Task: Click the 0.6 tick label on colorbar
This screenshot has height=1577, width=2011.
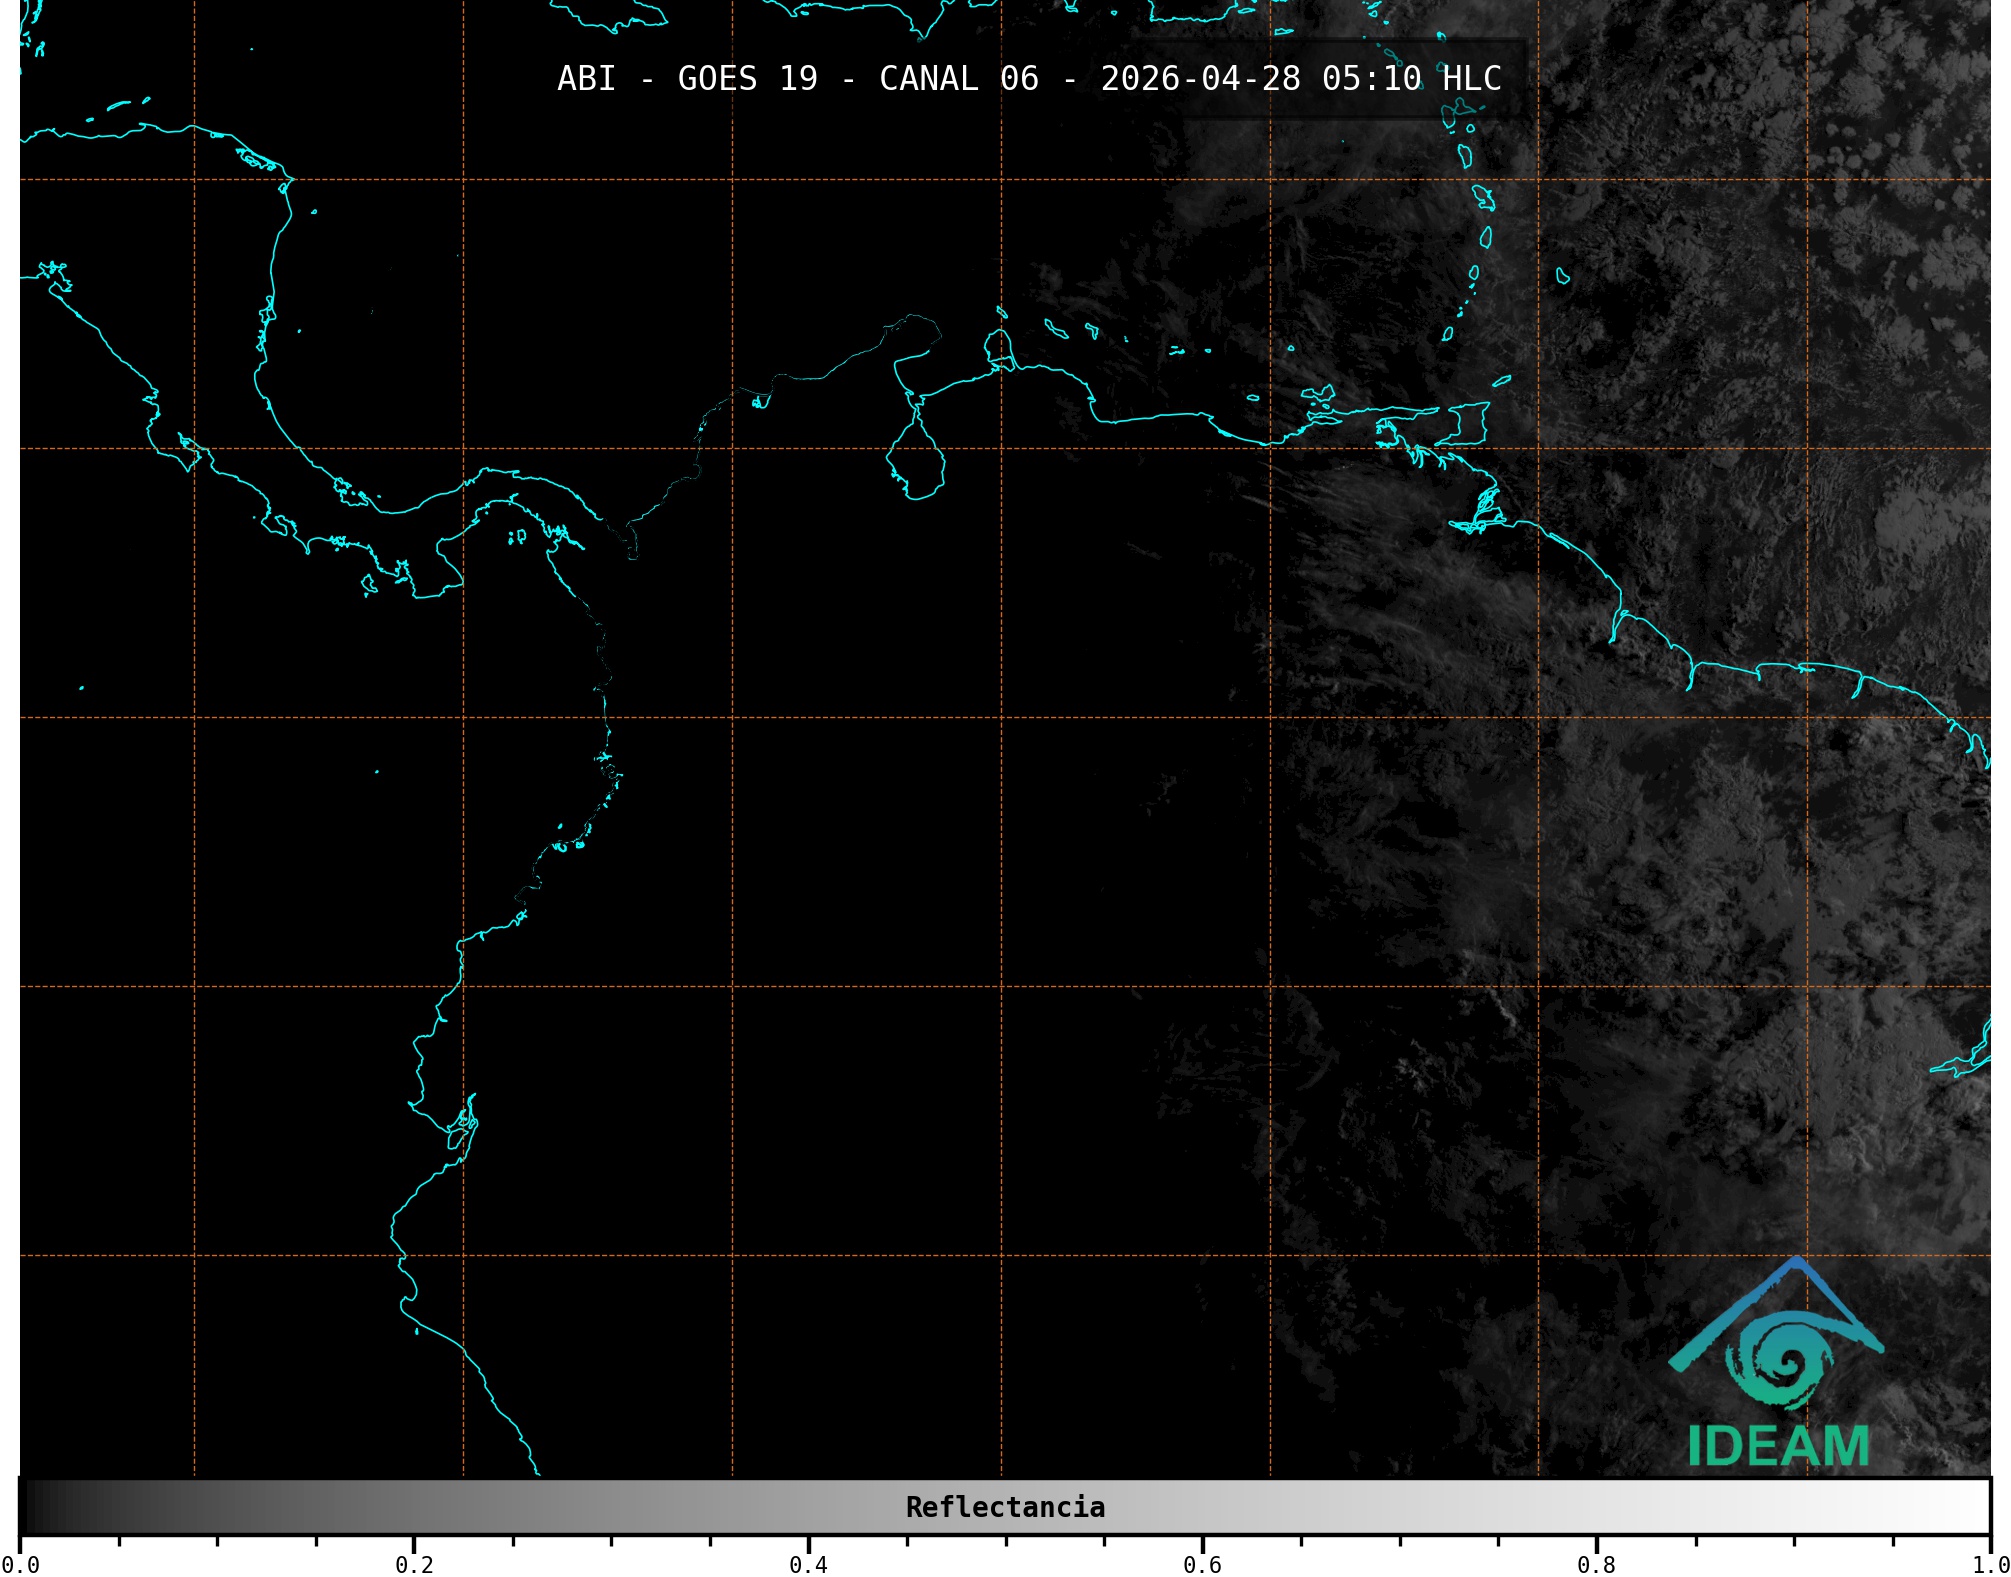Action: [1202, 1565]
